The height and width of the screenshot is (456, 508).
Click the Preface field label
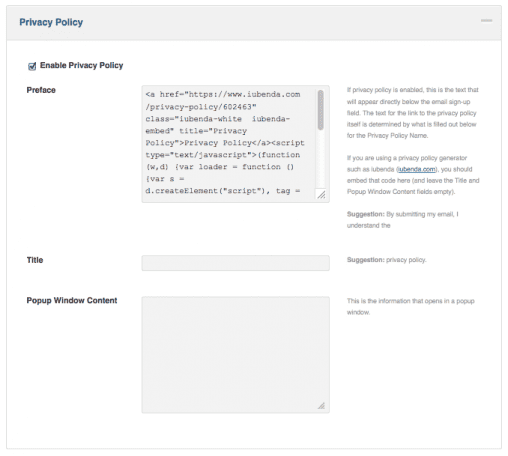tap(41, 90)
